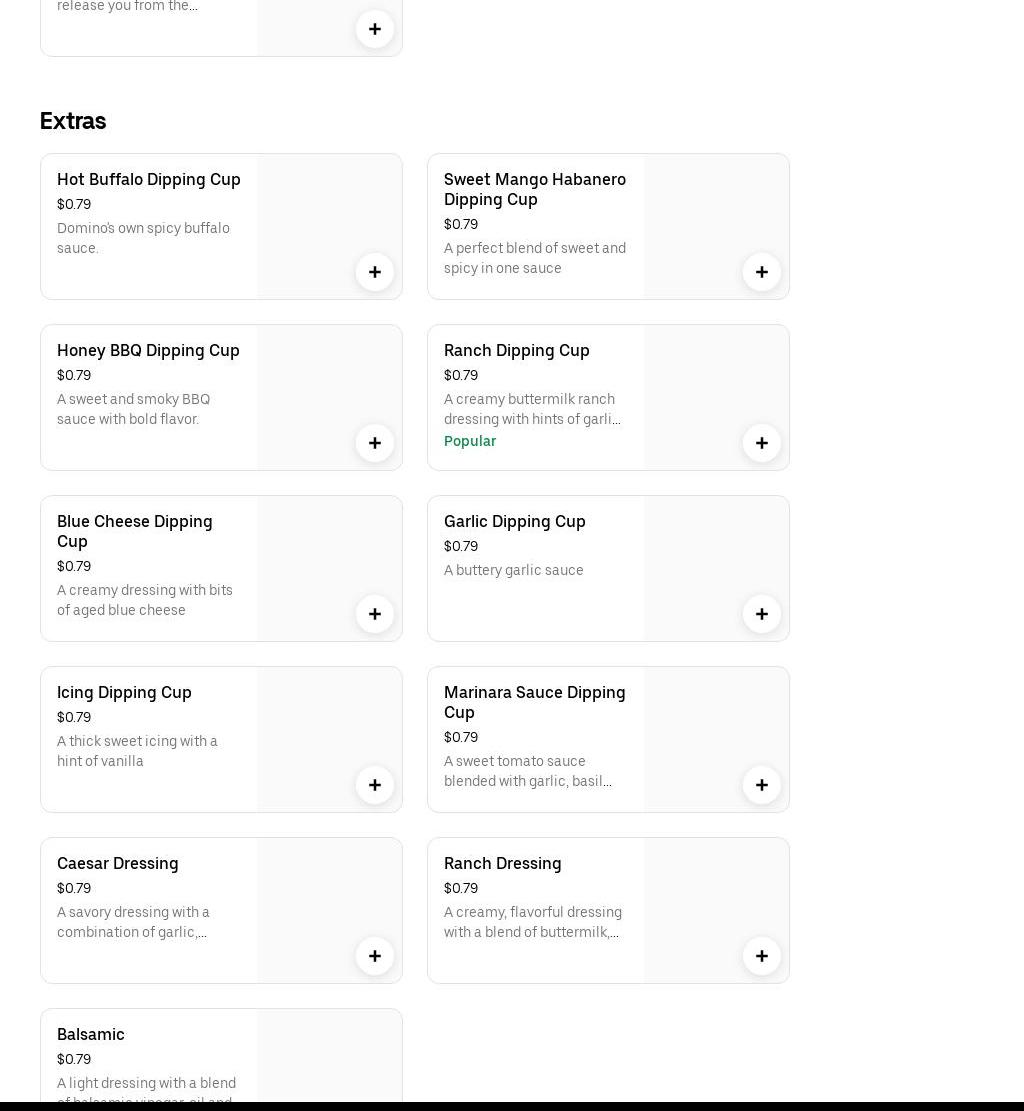1024x1111 pixels.
Task: Add Marinara Sauce Dipping Cup
Action: [x=762, y=785]
